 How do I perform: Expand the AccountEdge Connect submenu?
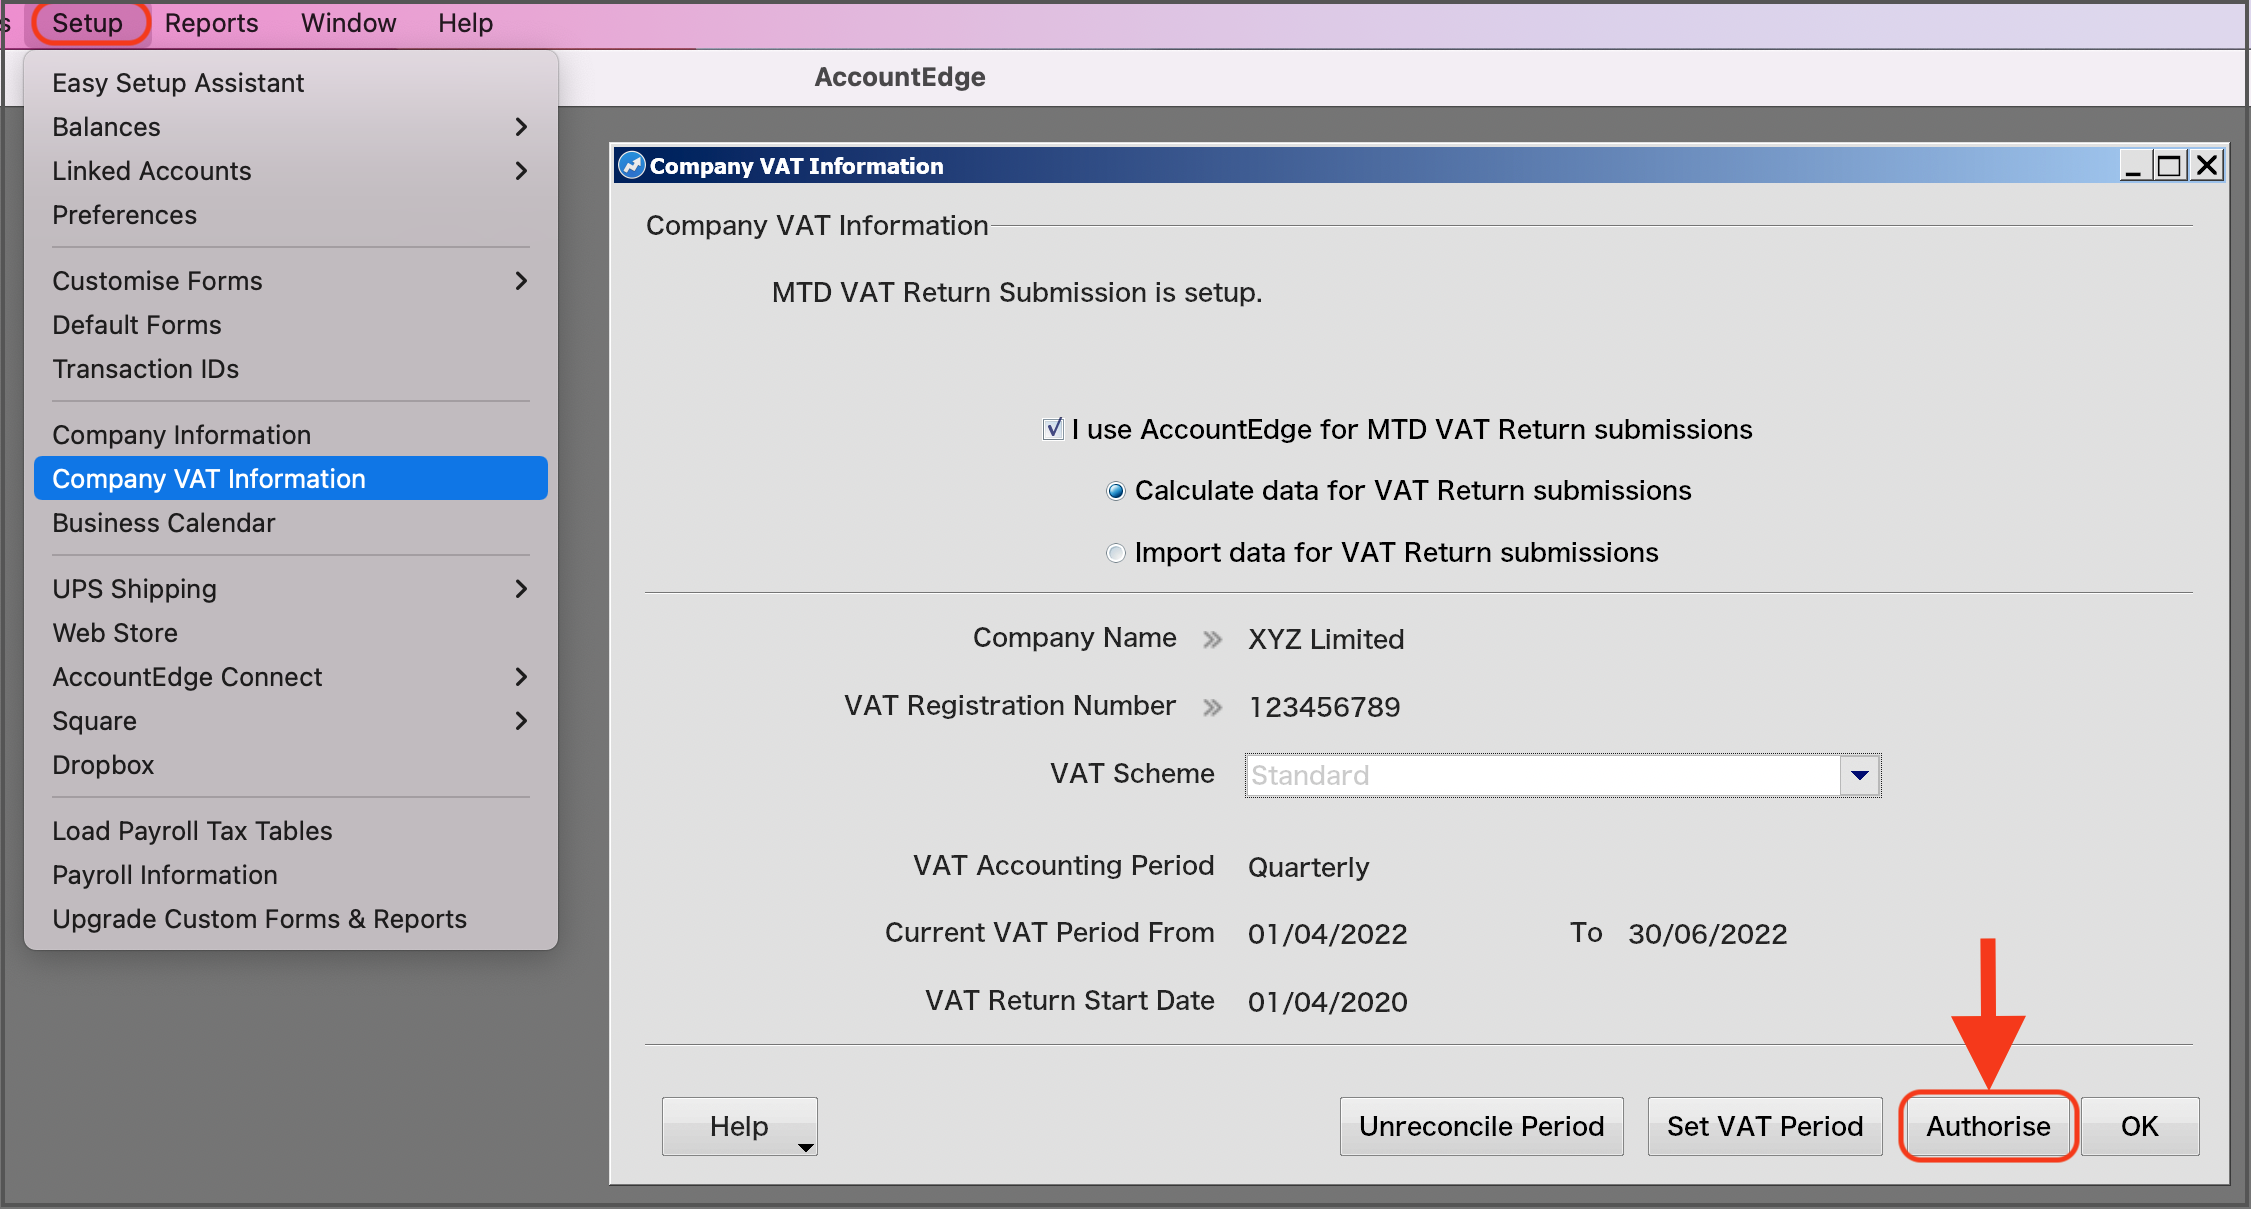pos(521,677)
